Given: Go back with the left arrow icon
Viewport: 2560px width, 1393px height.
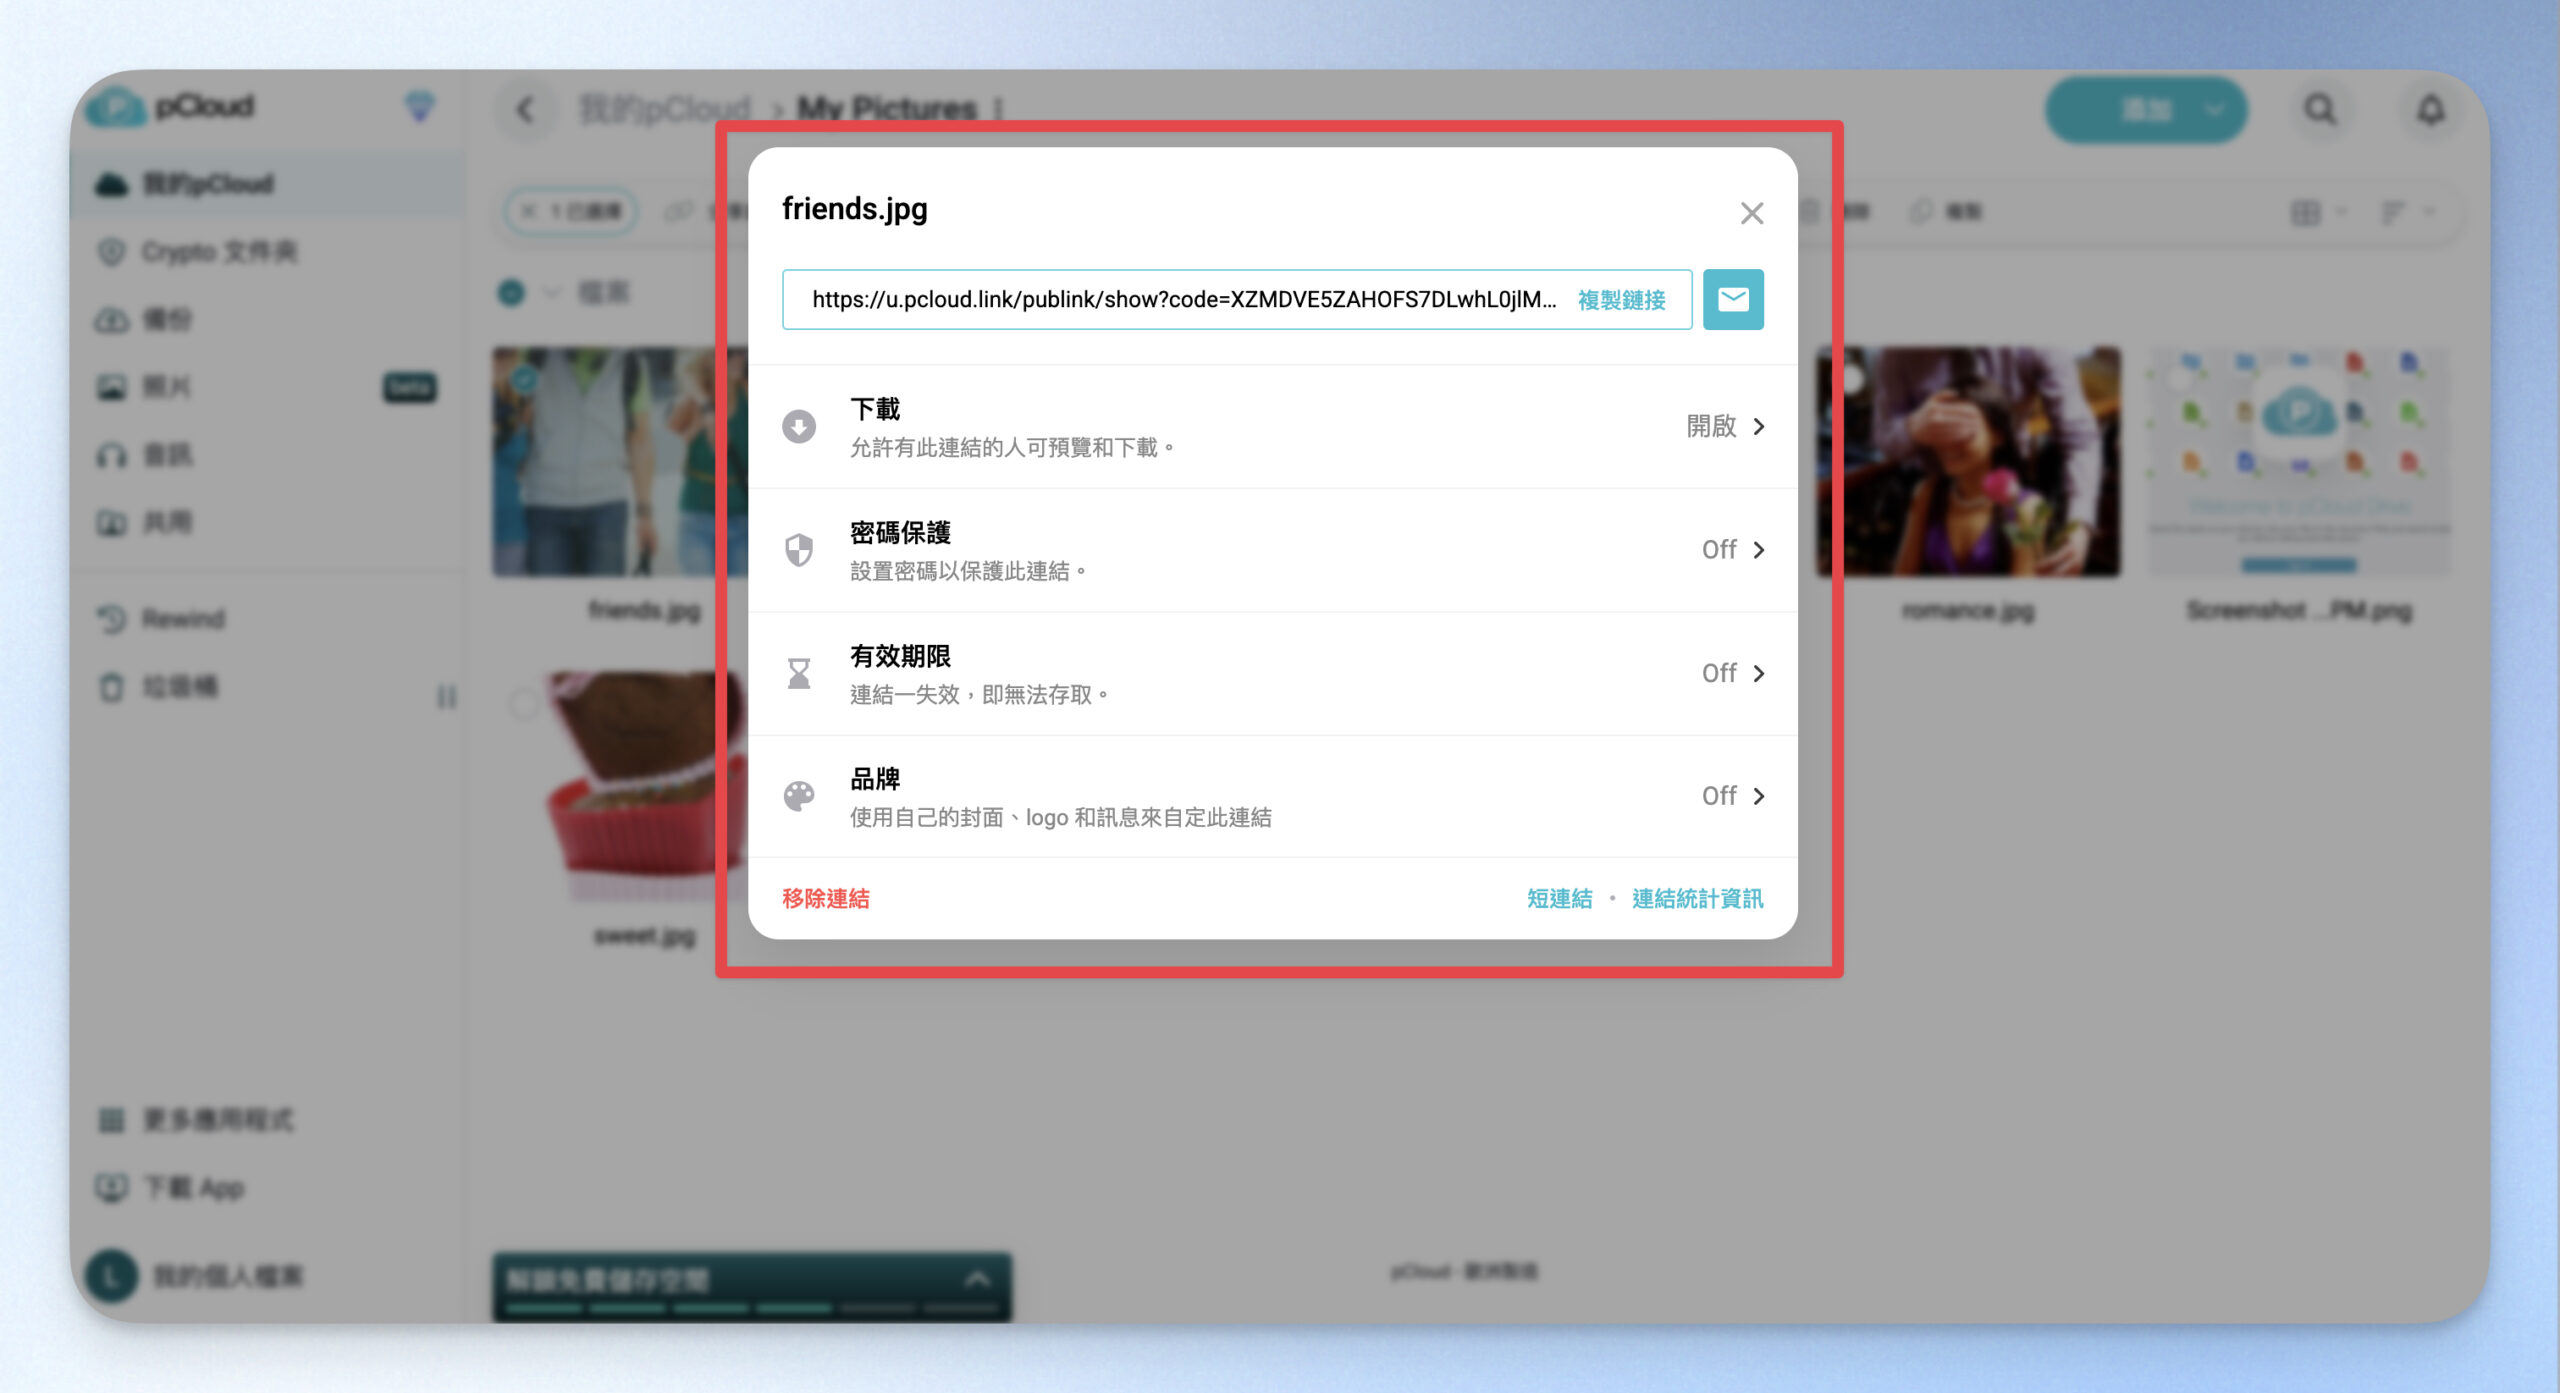Looking at the screenshot, I should click(x=525, y=109).
